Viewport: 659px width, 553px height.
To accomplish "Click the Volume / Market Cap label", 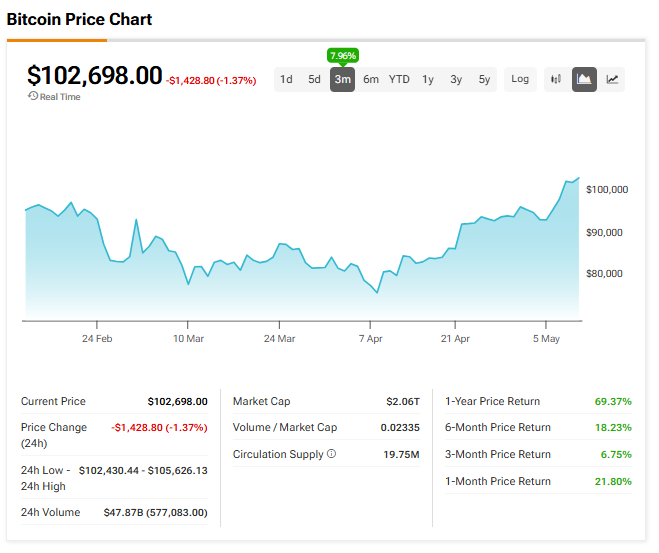I will [285, 427].
